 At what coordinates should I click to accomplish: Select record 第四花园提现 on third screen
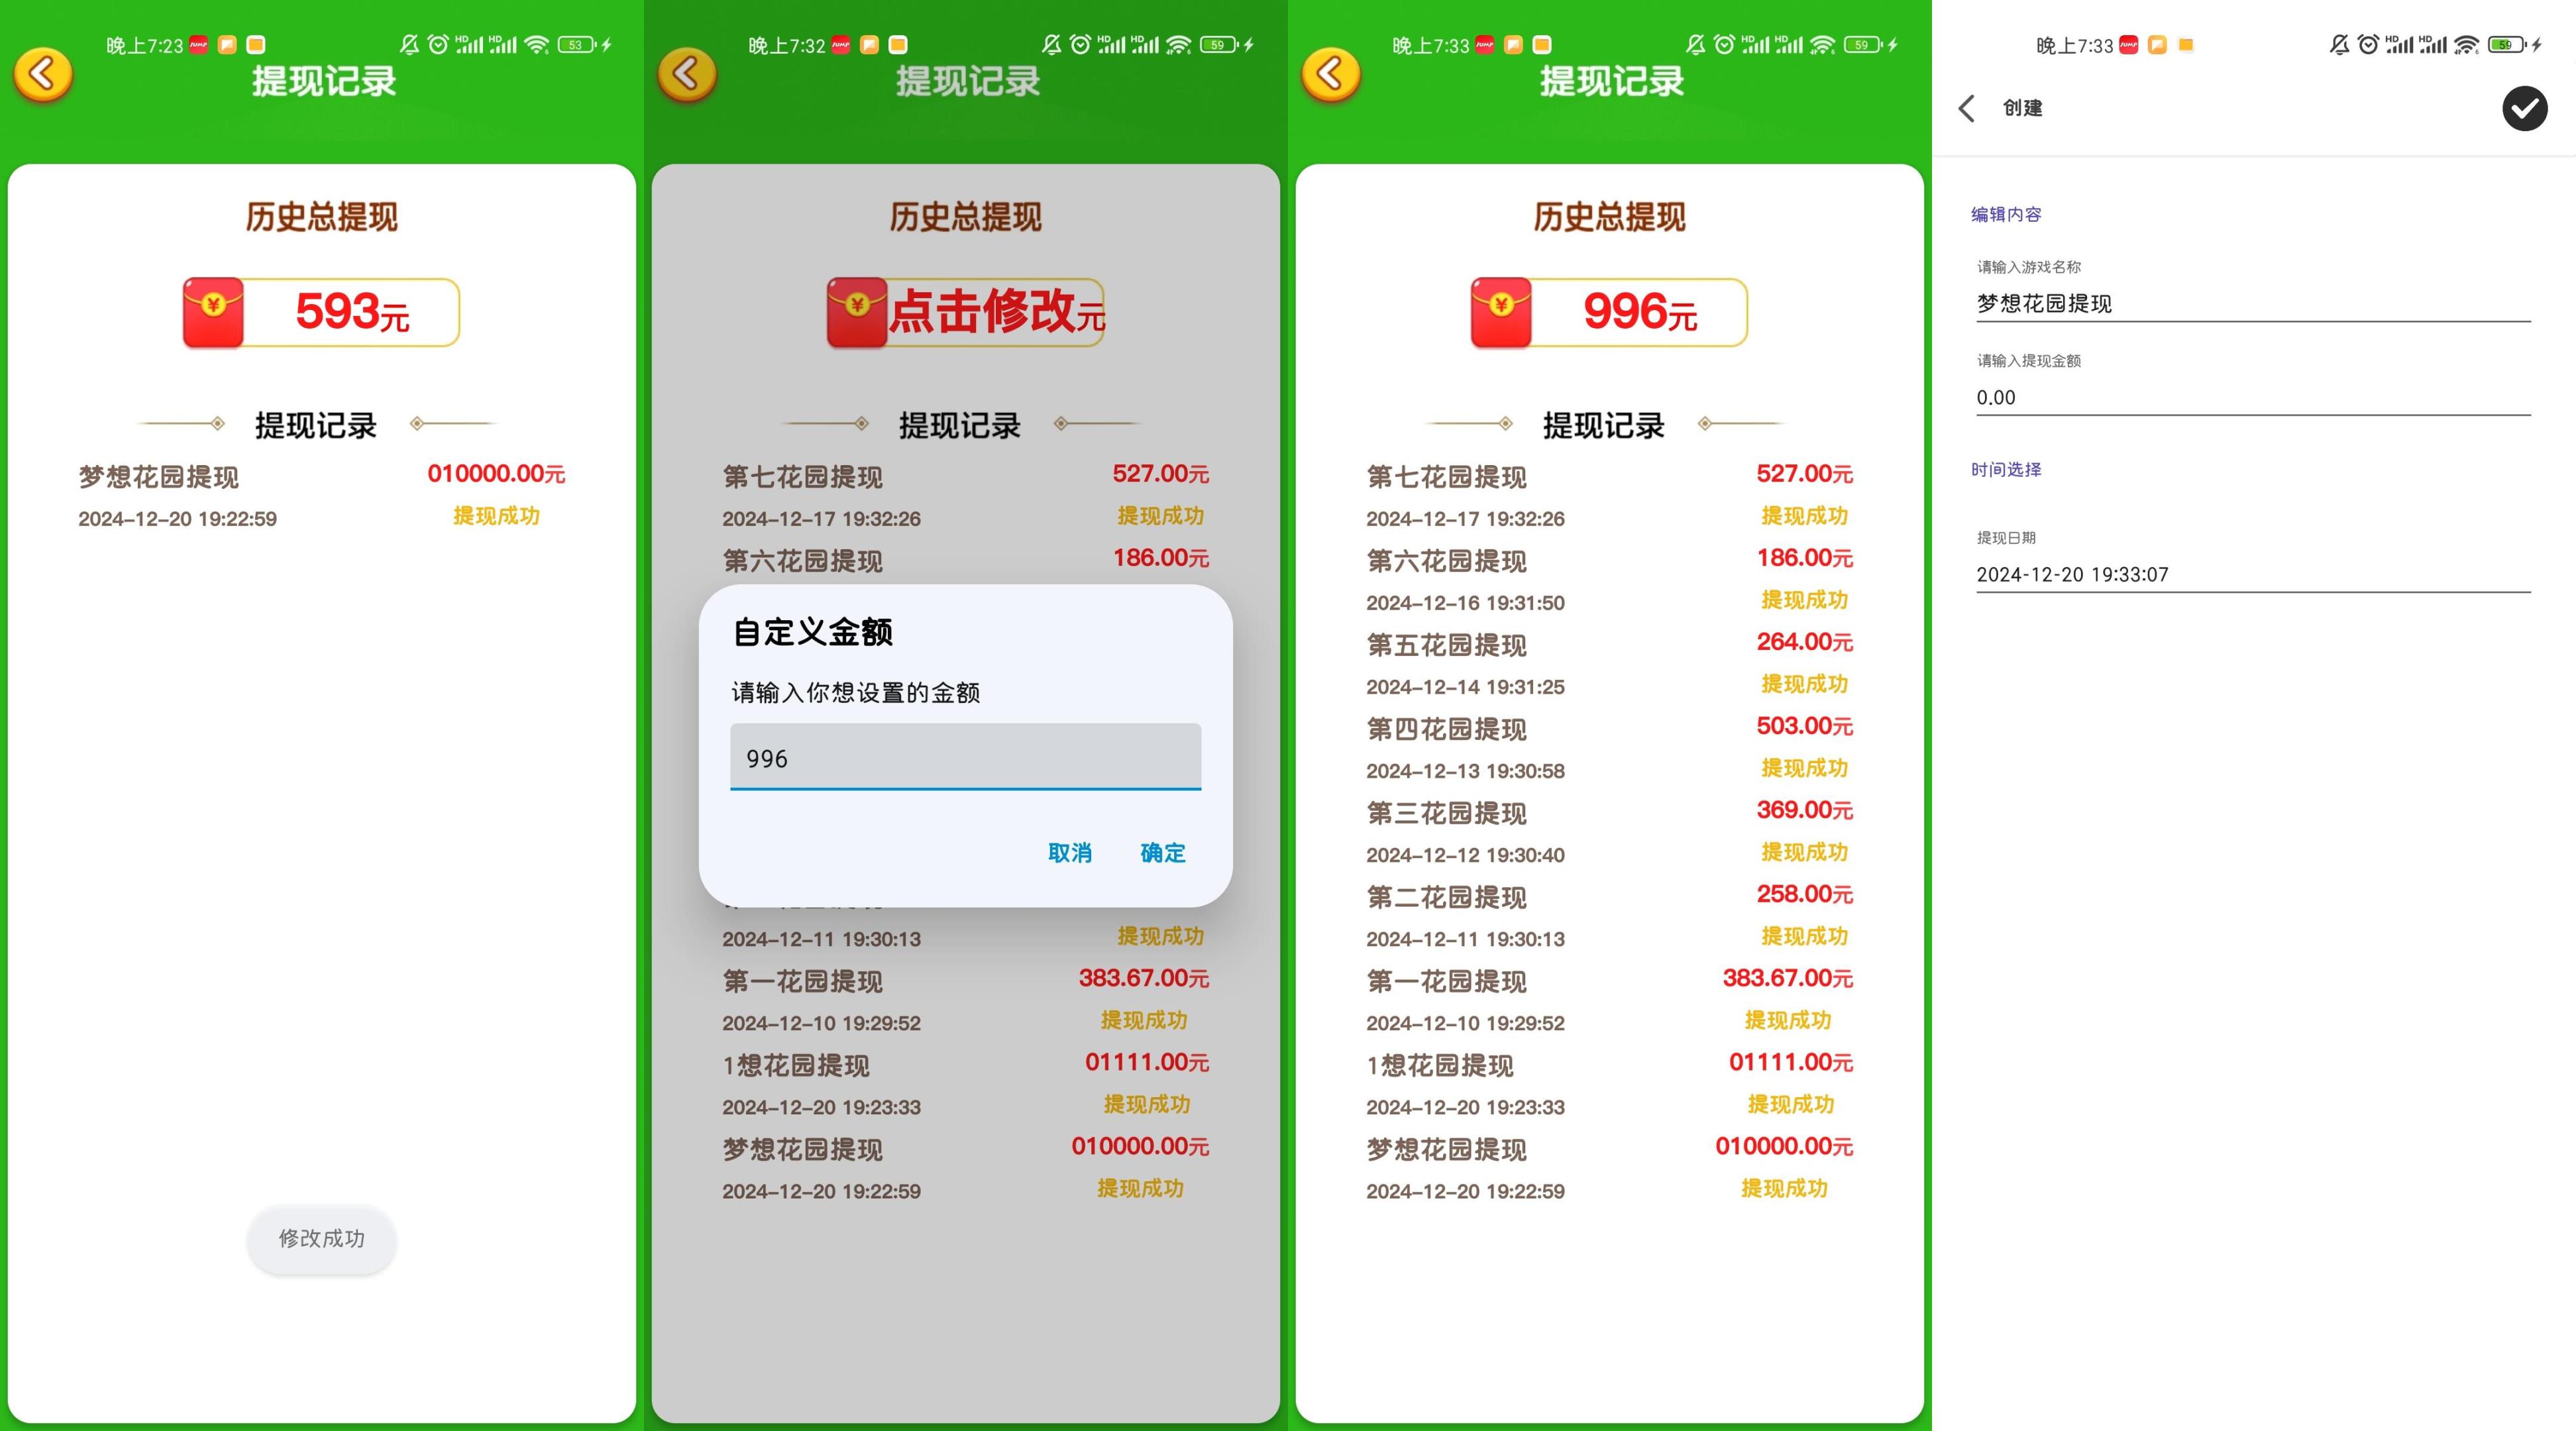coord(1609,748)
